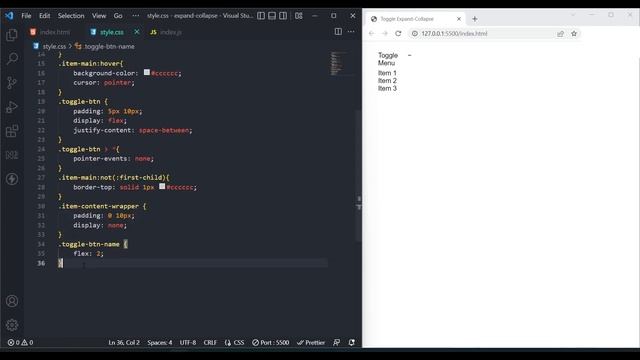Change indentation via Spaces: 4
Image resolution: width=640 pixels, height=360 pixels.
(x=160, y=342)
